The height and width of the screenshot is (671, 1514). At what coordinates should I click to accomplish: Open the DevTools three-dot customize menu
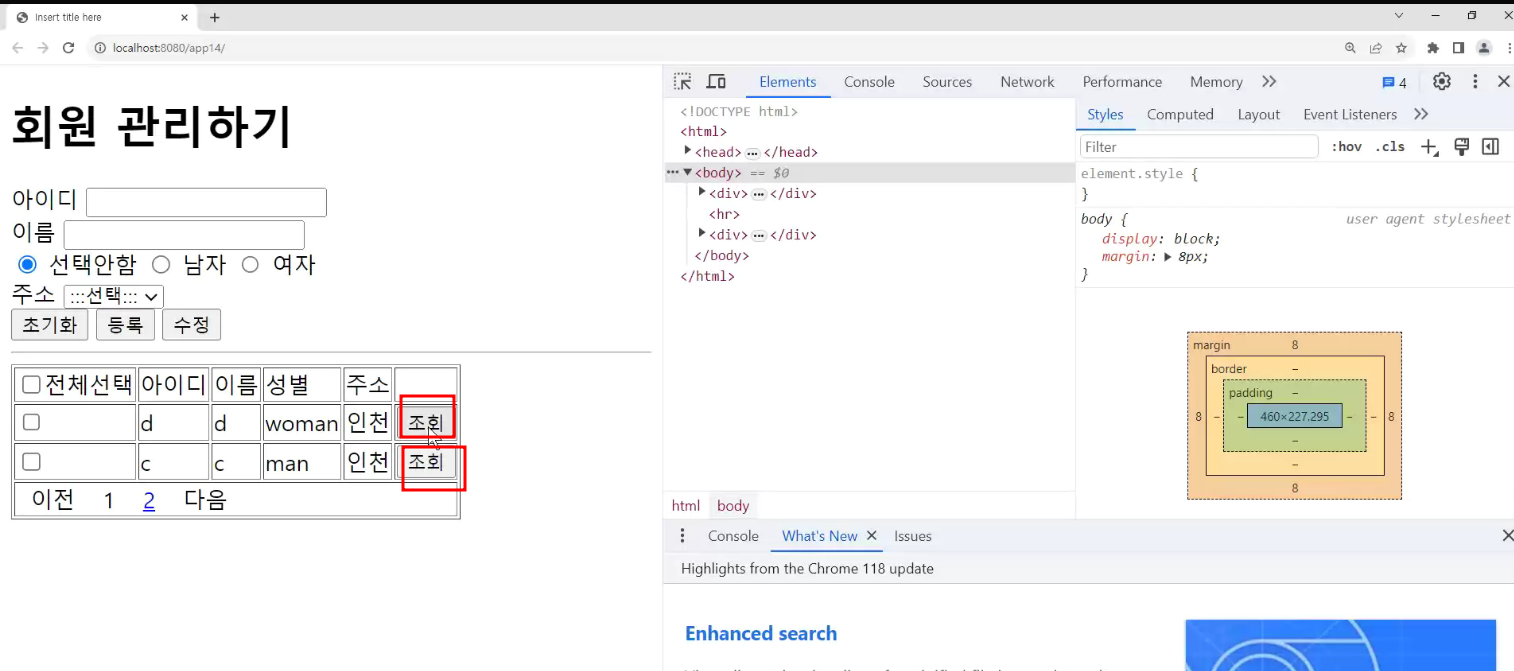coord(1475,82)
